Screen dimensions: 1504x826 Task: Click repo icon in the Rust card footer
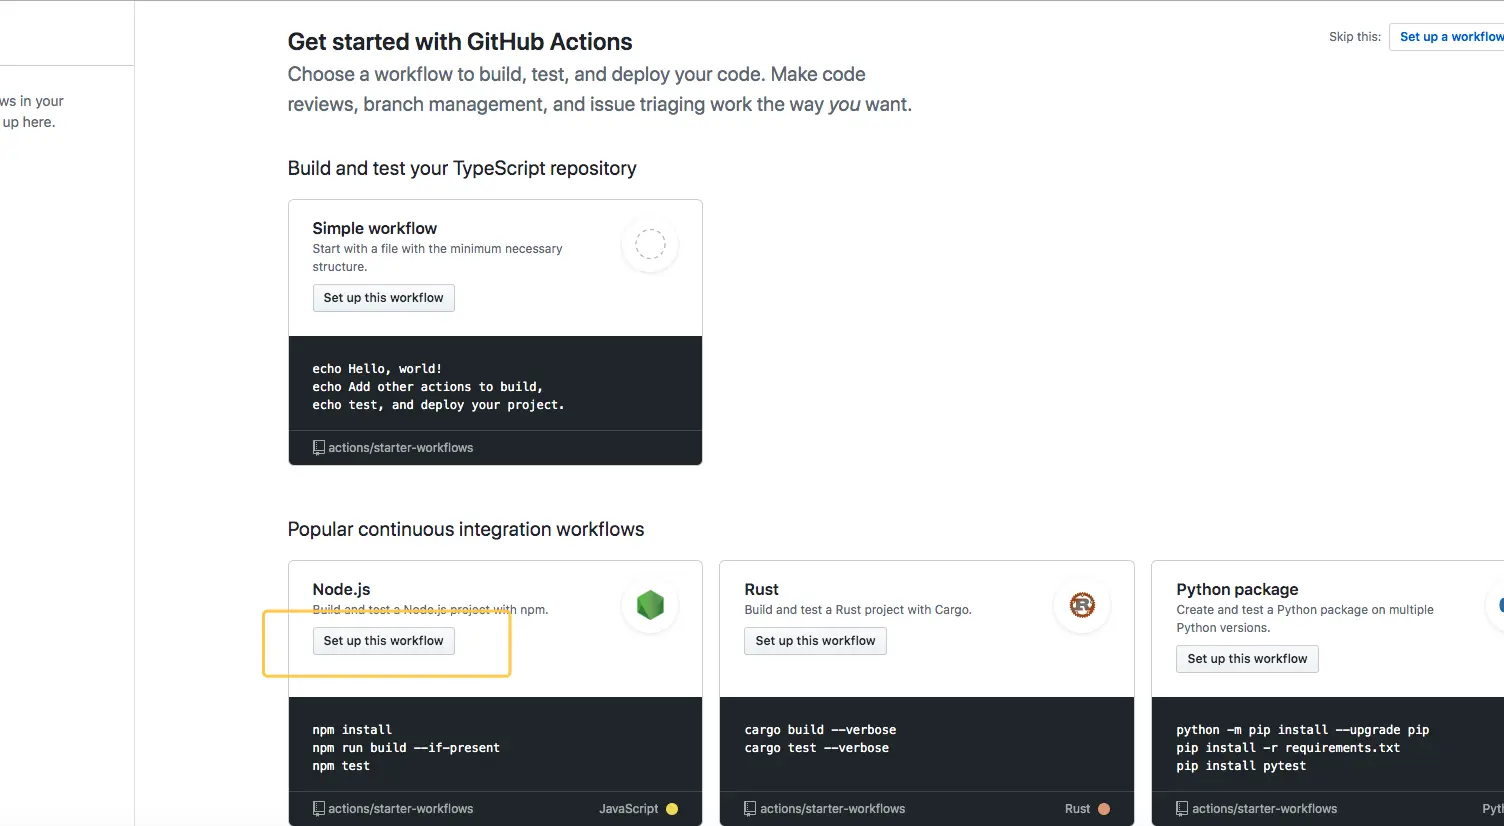751,809
